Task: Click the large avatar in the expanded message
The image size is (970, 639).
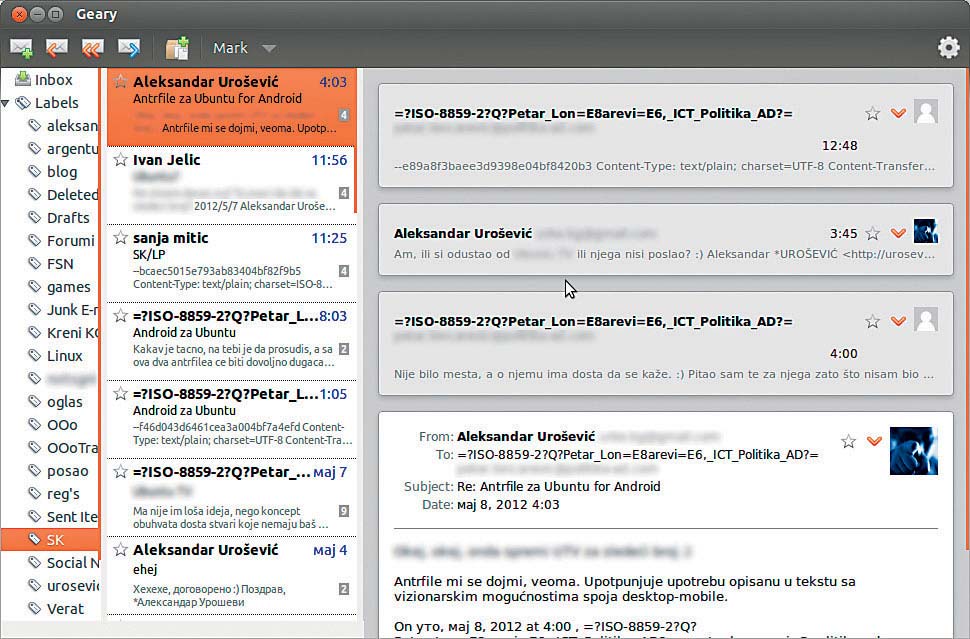Action: coord(914,451)
